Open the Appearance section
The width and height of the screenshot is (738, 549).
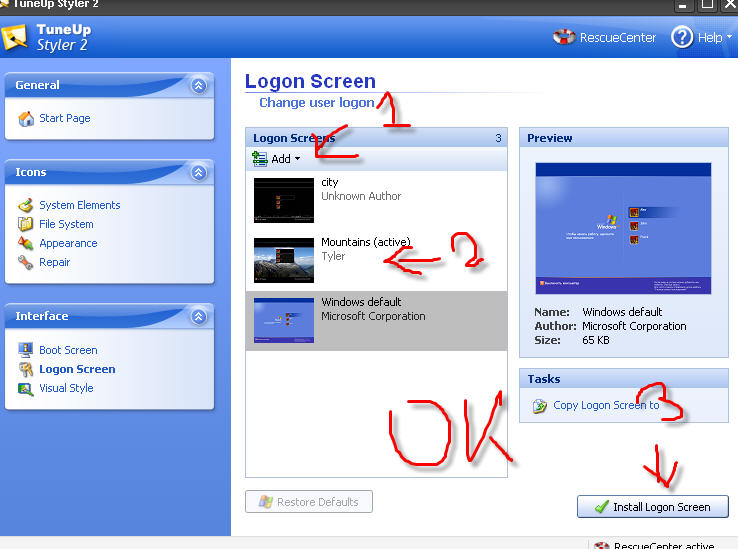click(68, 243)
